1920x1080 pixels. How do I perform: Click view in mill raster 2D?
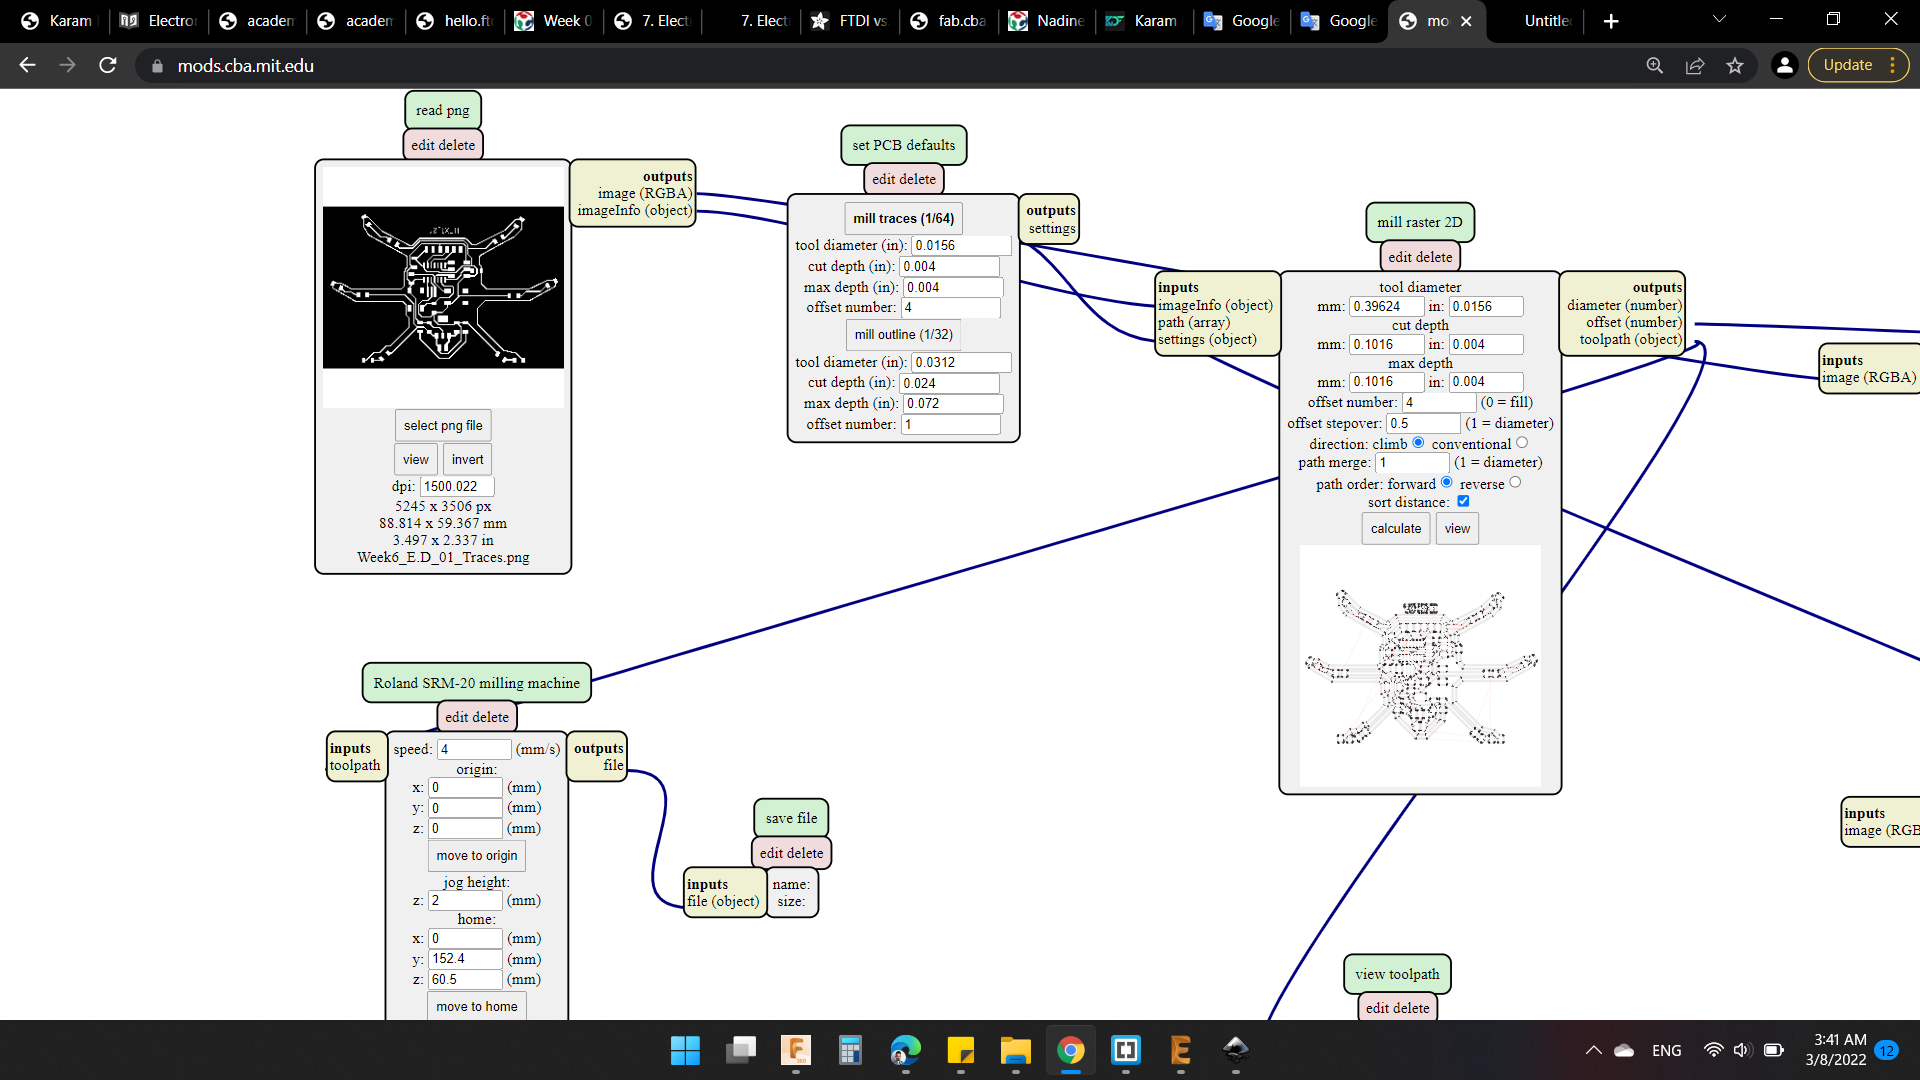[1457, 528]
